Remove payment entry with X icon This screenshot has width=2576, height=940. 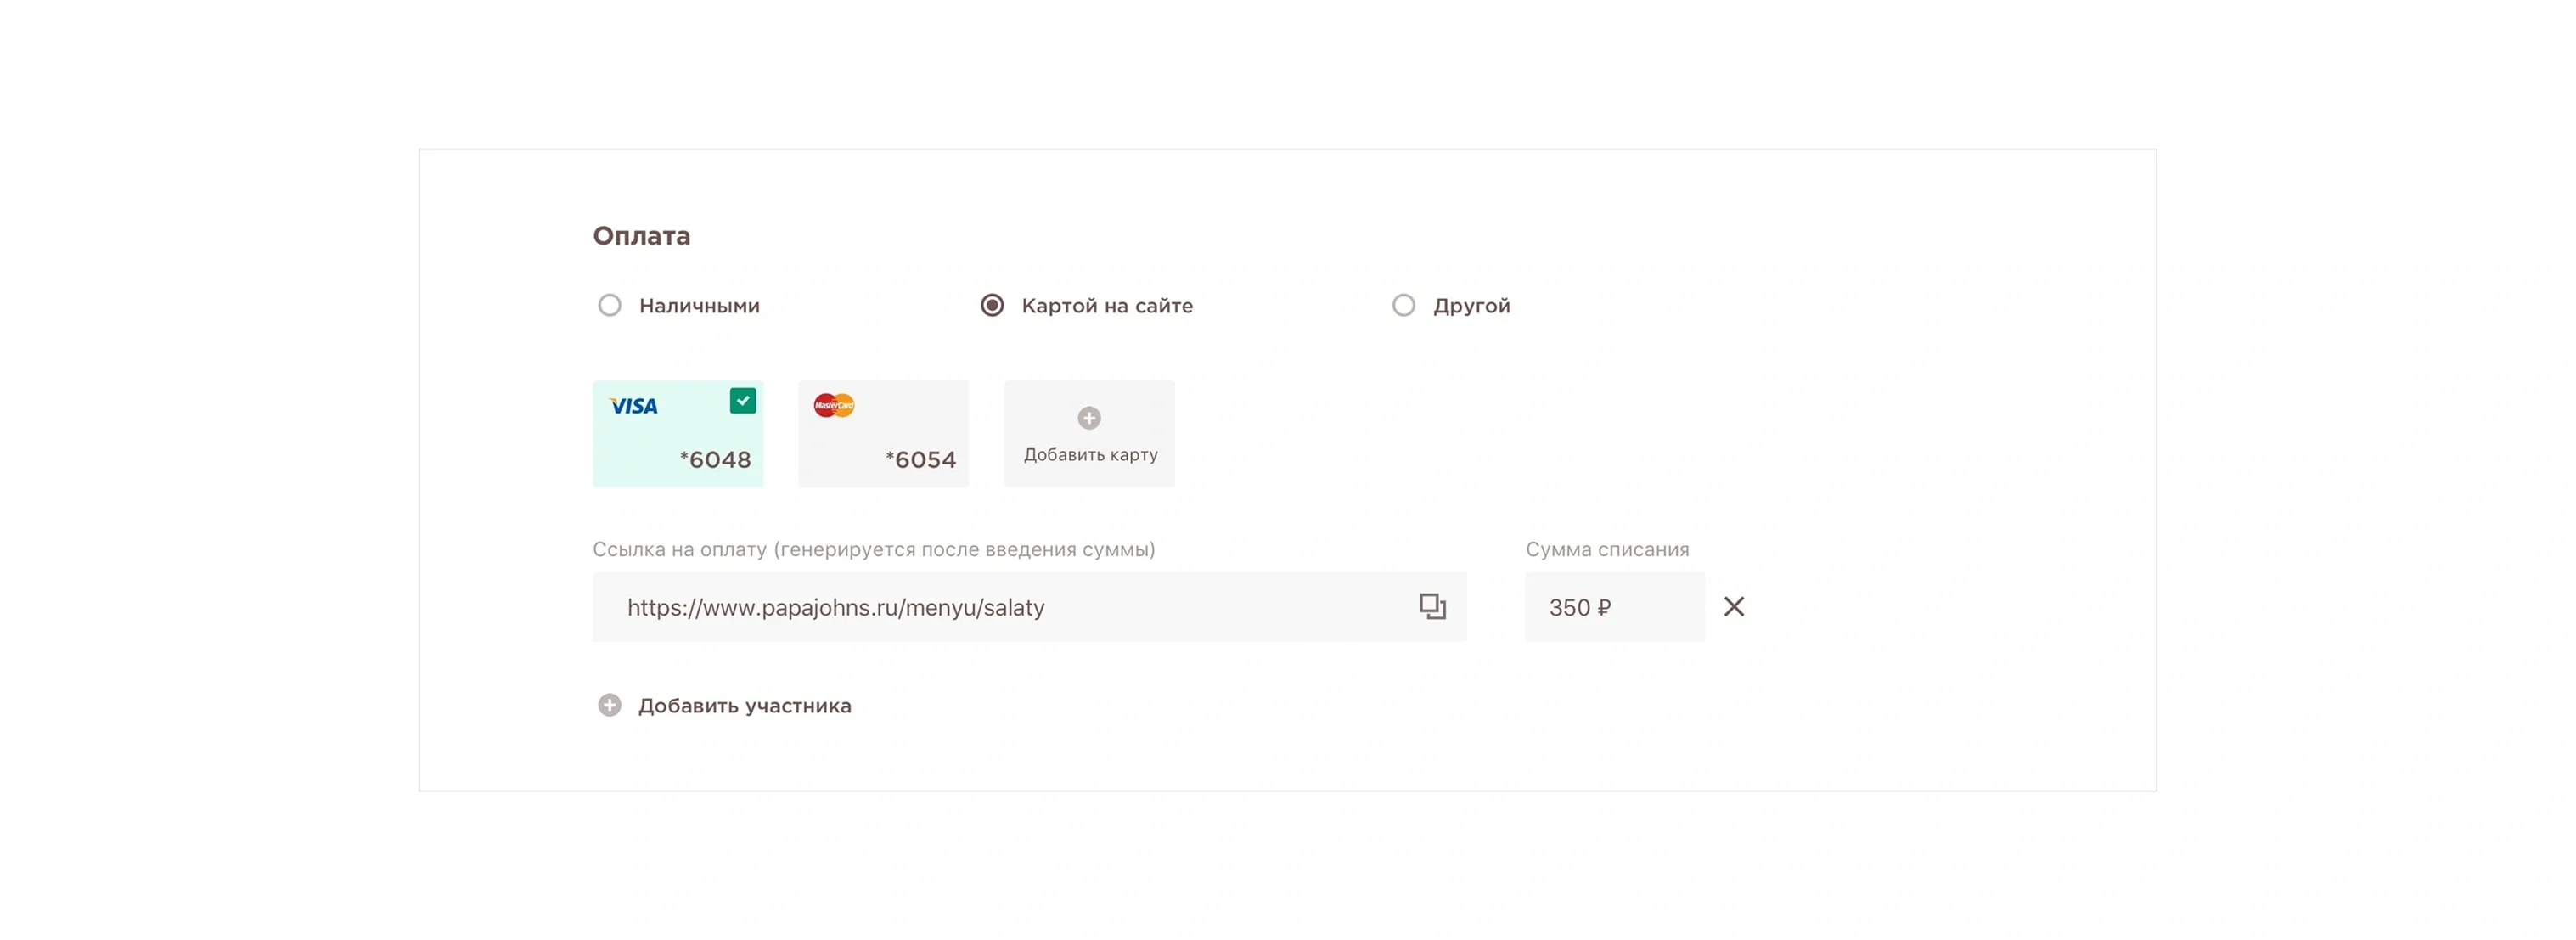tap(1734, 607)
